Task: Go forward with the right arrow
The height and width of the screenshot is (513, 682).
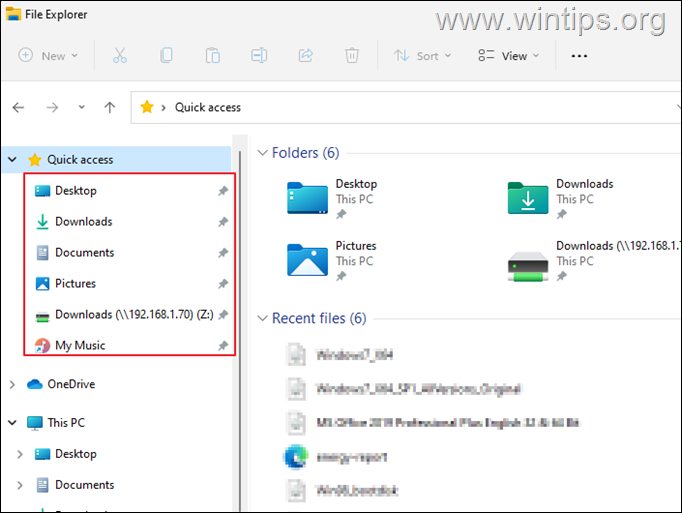Action: pyautogui.click(x=52, y=107)
